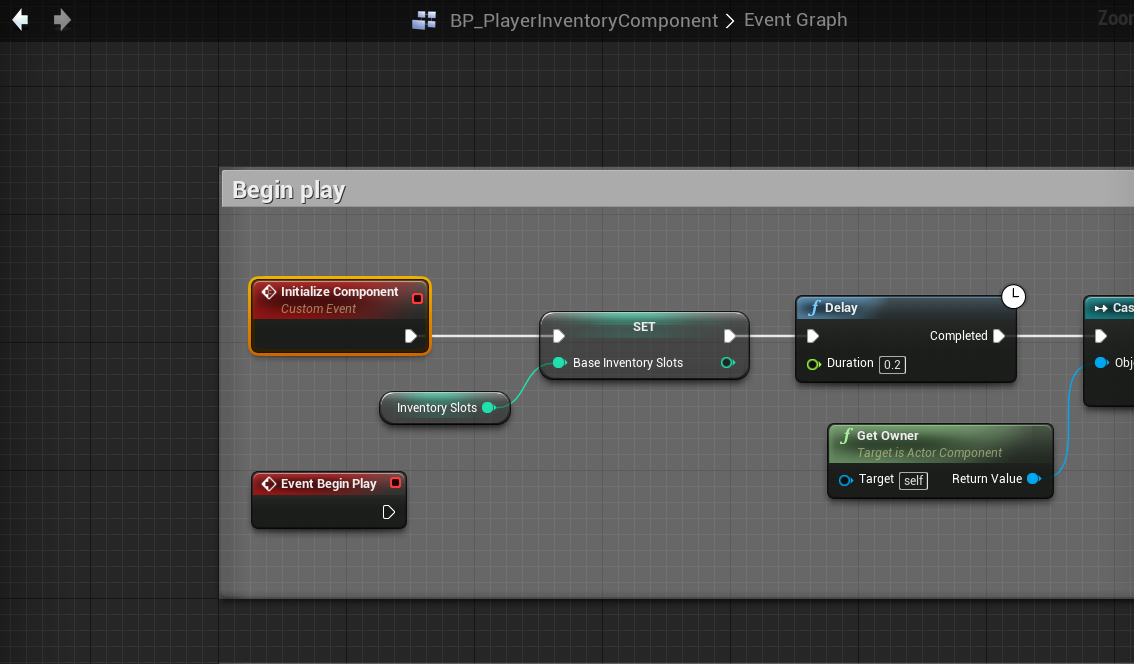
Task: Select the Inventory Slots variable node
Action: tap(437, 408)
